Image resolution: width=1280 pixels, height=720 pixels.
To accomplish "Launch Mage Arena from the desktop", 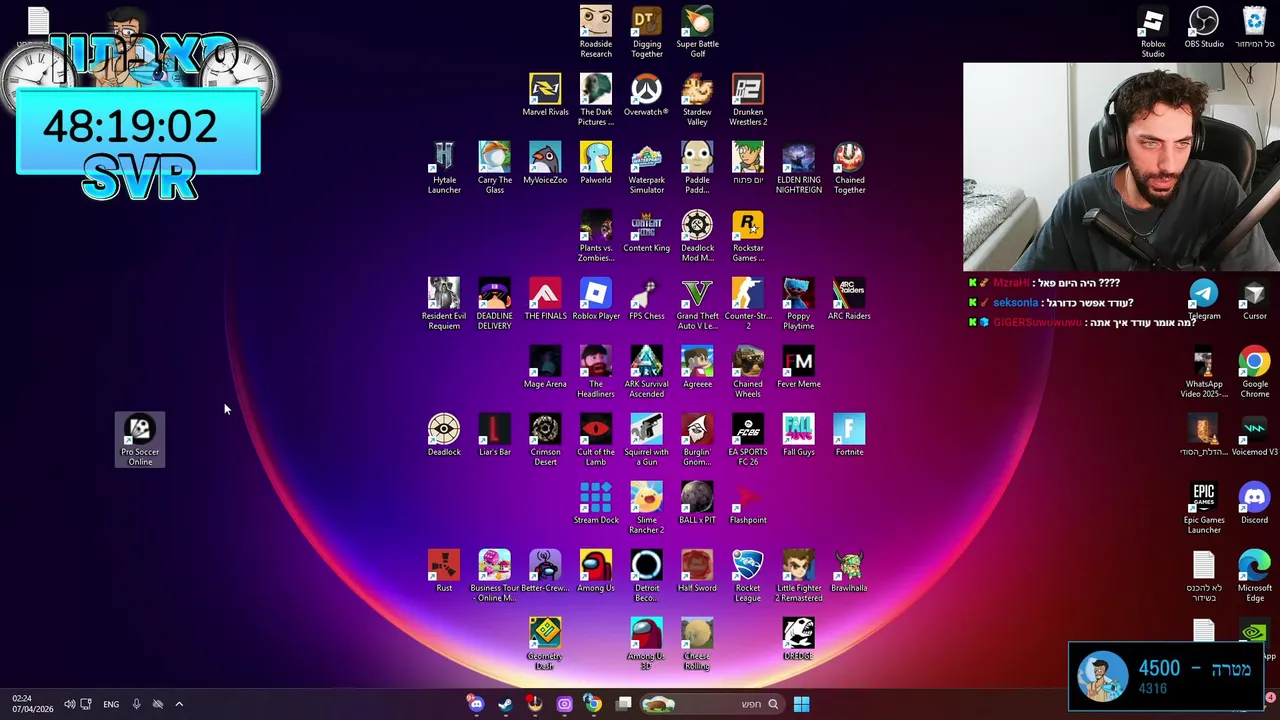I will pos(545,367).
